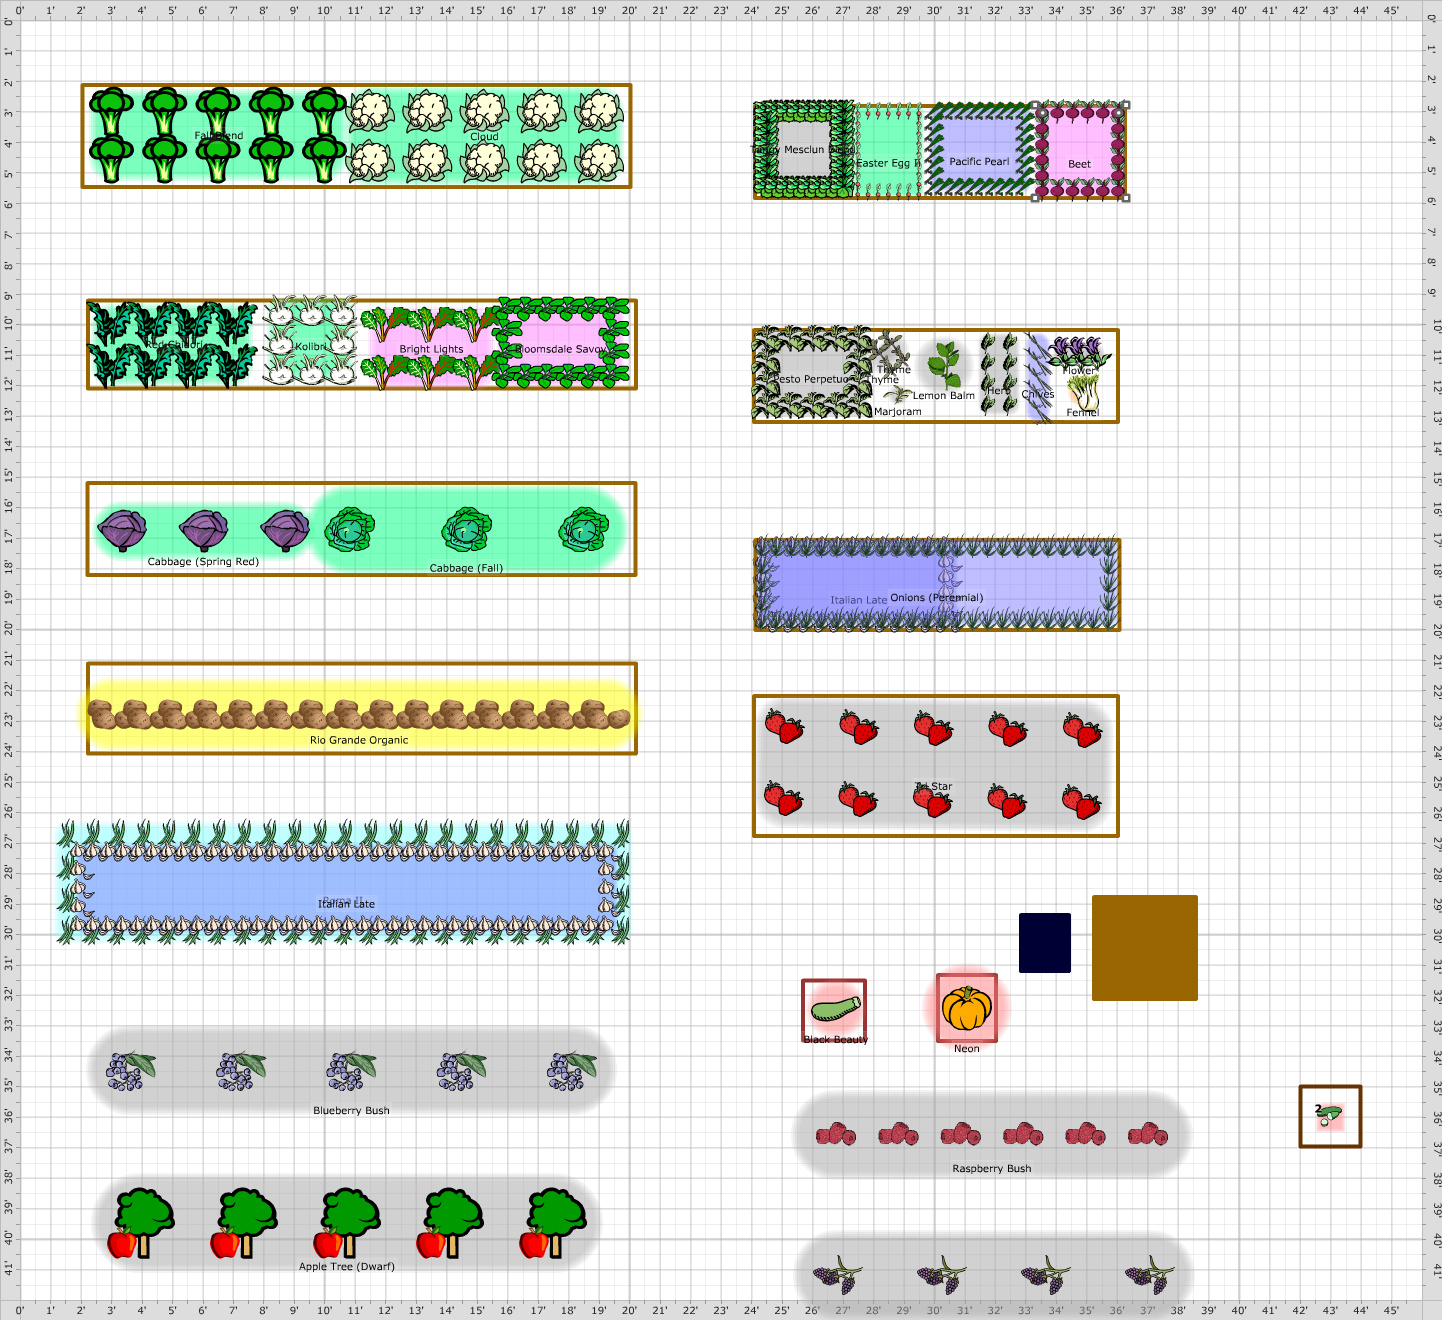1442x1320 pixels.
Task: Select the Tri Star strawberry label
Action: (934, 786)
